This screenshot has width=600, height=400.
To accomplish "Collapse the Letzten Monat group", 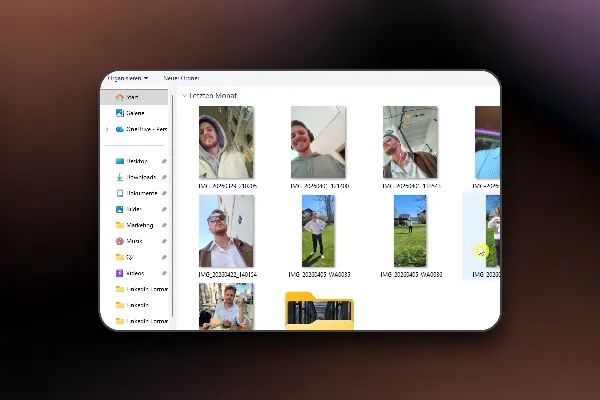I will 184,96.
